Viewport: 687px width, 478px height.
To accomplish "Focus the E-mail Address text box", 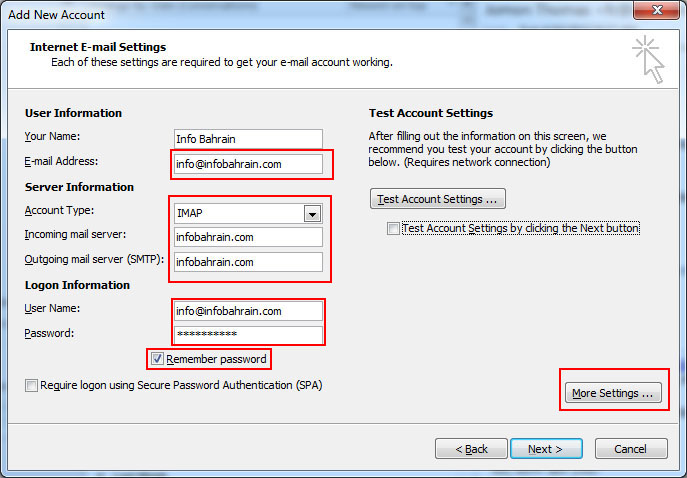I will (x=248, y=163).
